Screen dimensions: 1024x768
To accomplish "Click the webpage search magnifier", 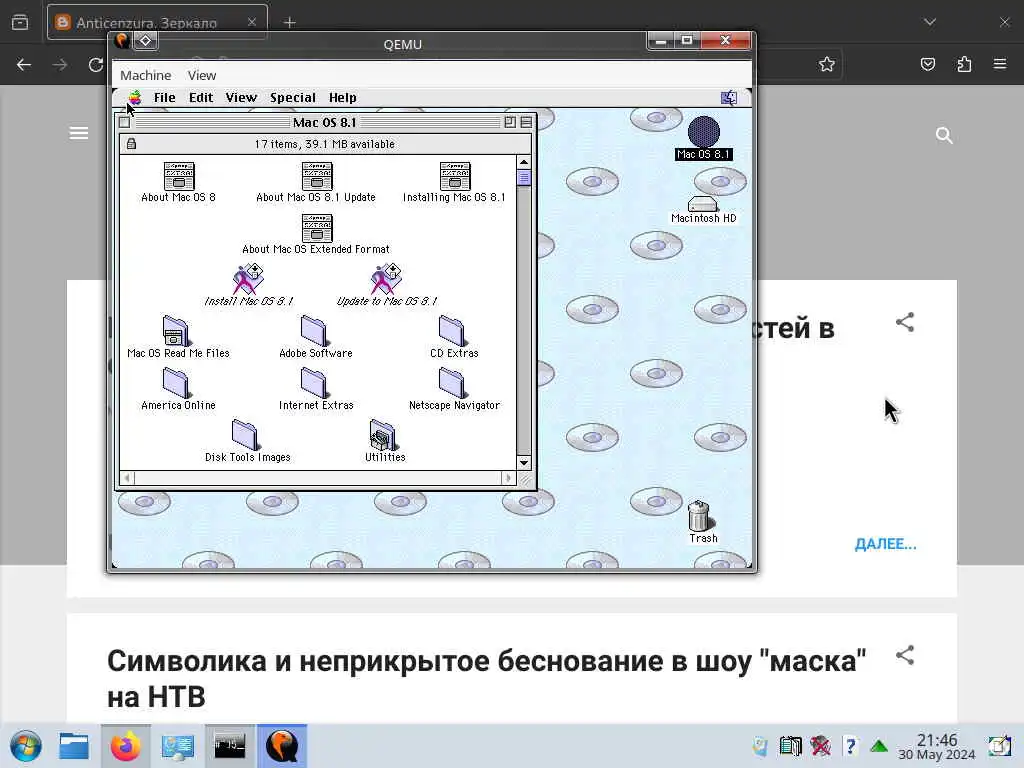I will 944,135.
